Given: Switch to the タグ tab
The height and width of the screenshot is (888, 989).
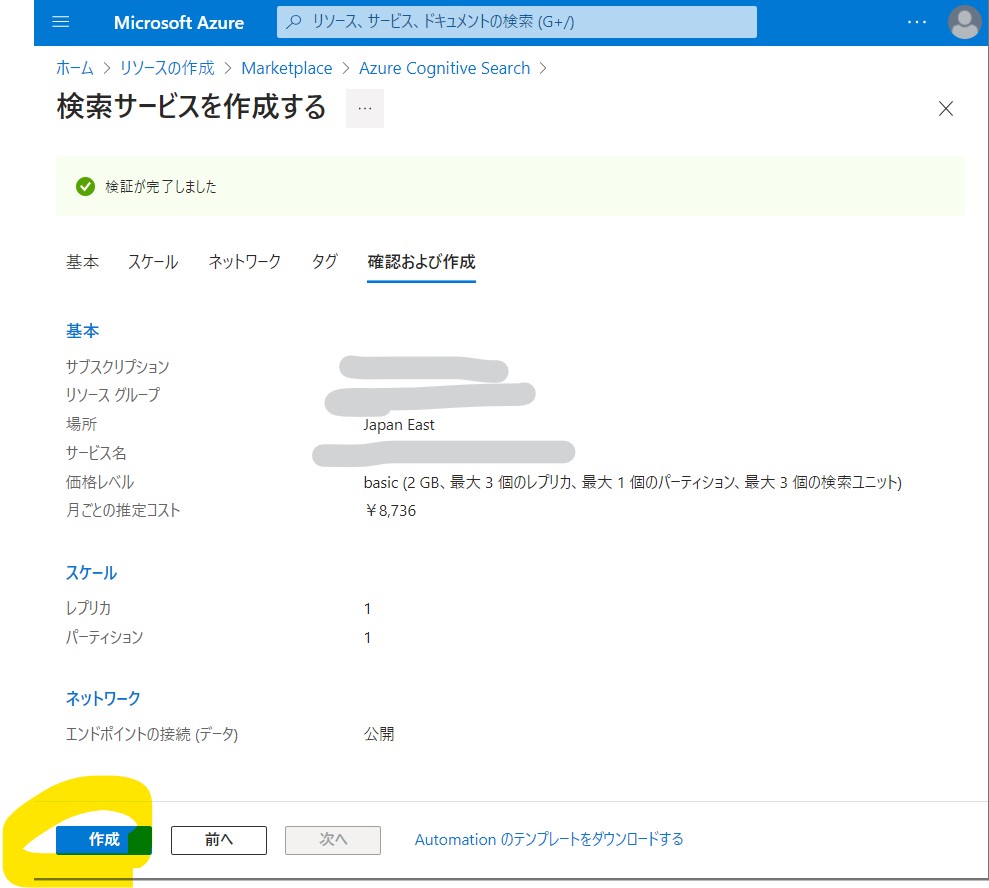Looking at the screenshot, I should coord(325,262).
